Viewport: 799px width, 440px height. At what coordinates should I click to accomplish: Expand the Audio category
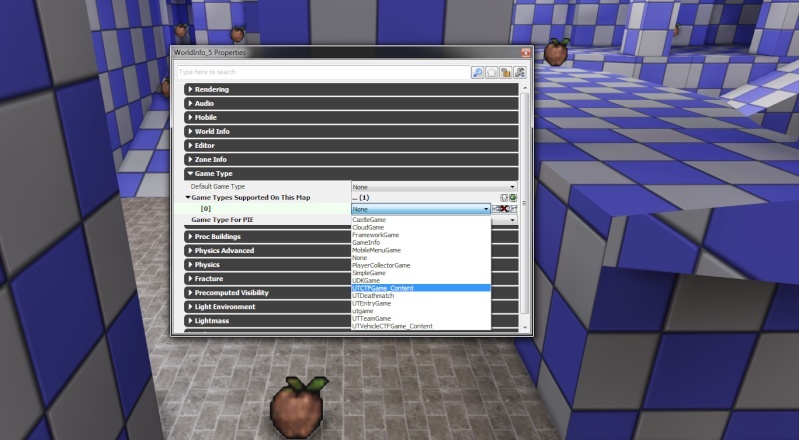point(351,103)
